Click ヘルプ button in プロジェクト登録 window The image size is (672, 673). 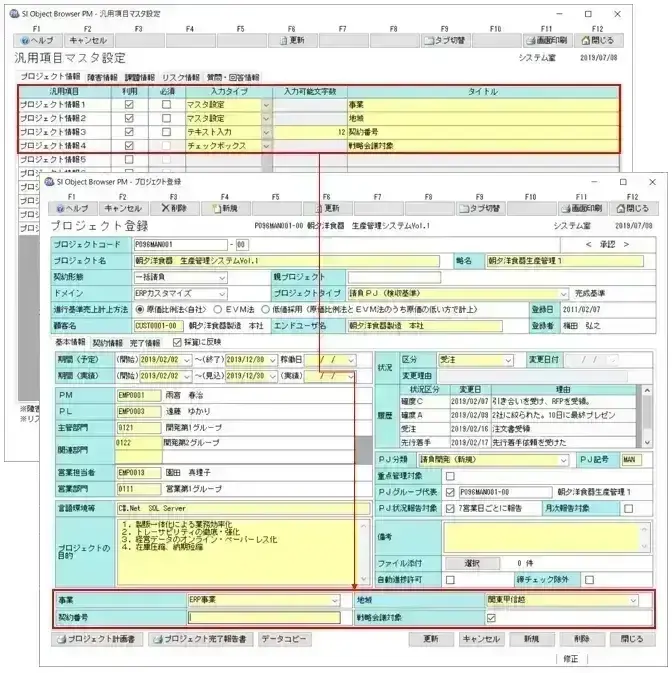coord(73,209)
